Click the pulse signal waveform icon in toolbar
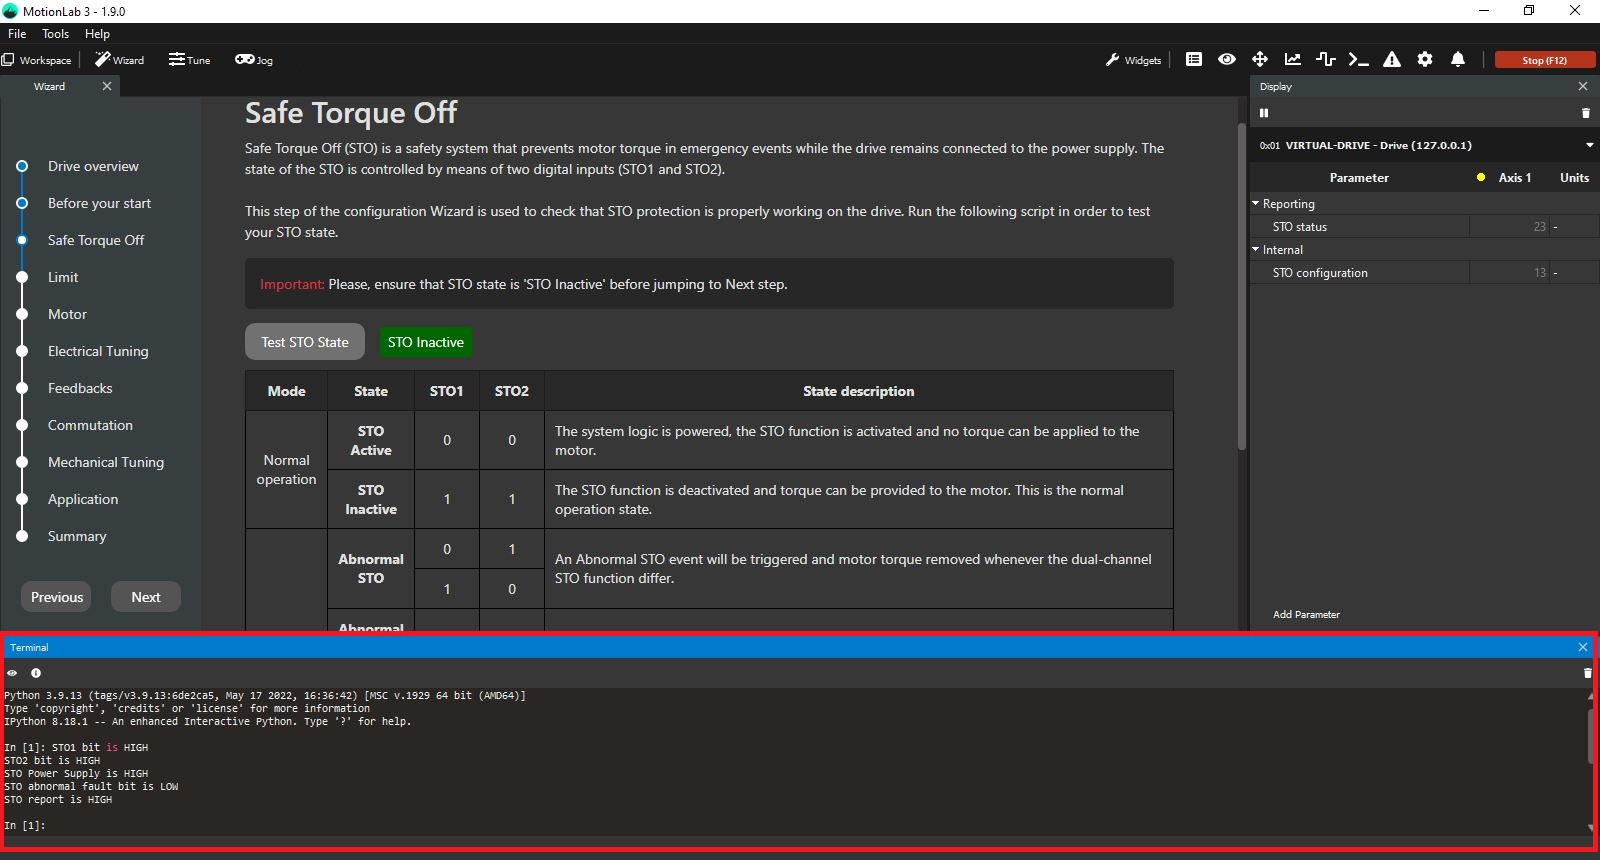 (x=1326, y=60)
